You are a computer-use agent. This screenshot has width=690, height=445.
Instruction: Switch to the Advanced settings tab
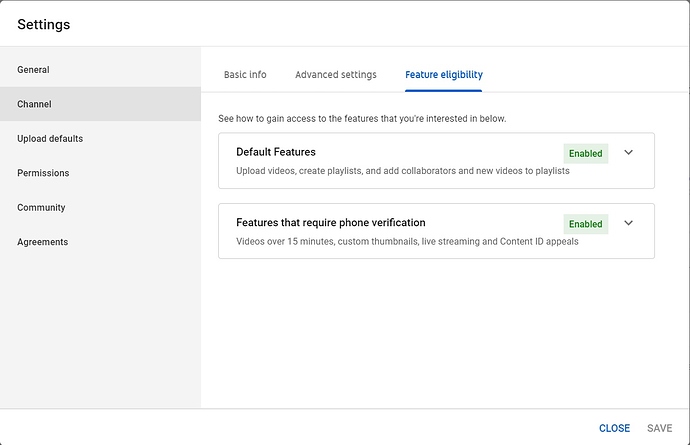pos(336,75)
